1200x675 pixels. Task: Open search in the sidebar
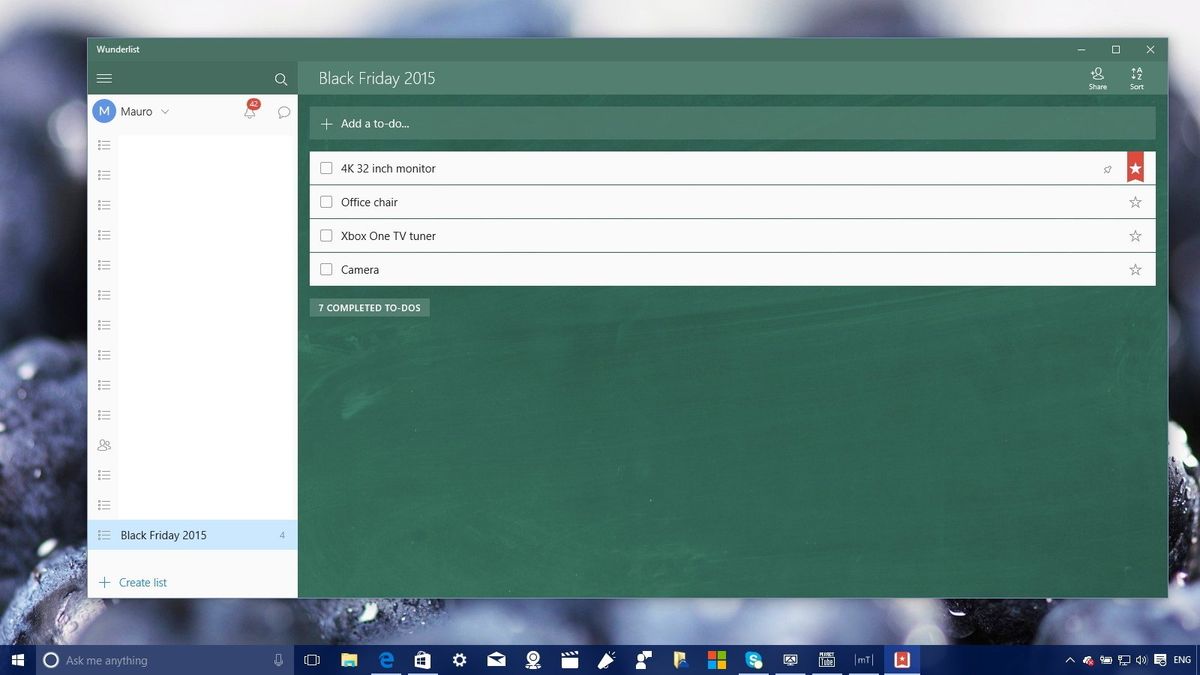click(x=281, y=79)
